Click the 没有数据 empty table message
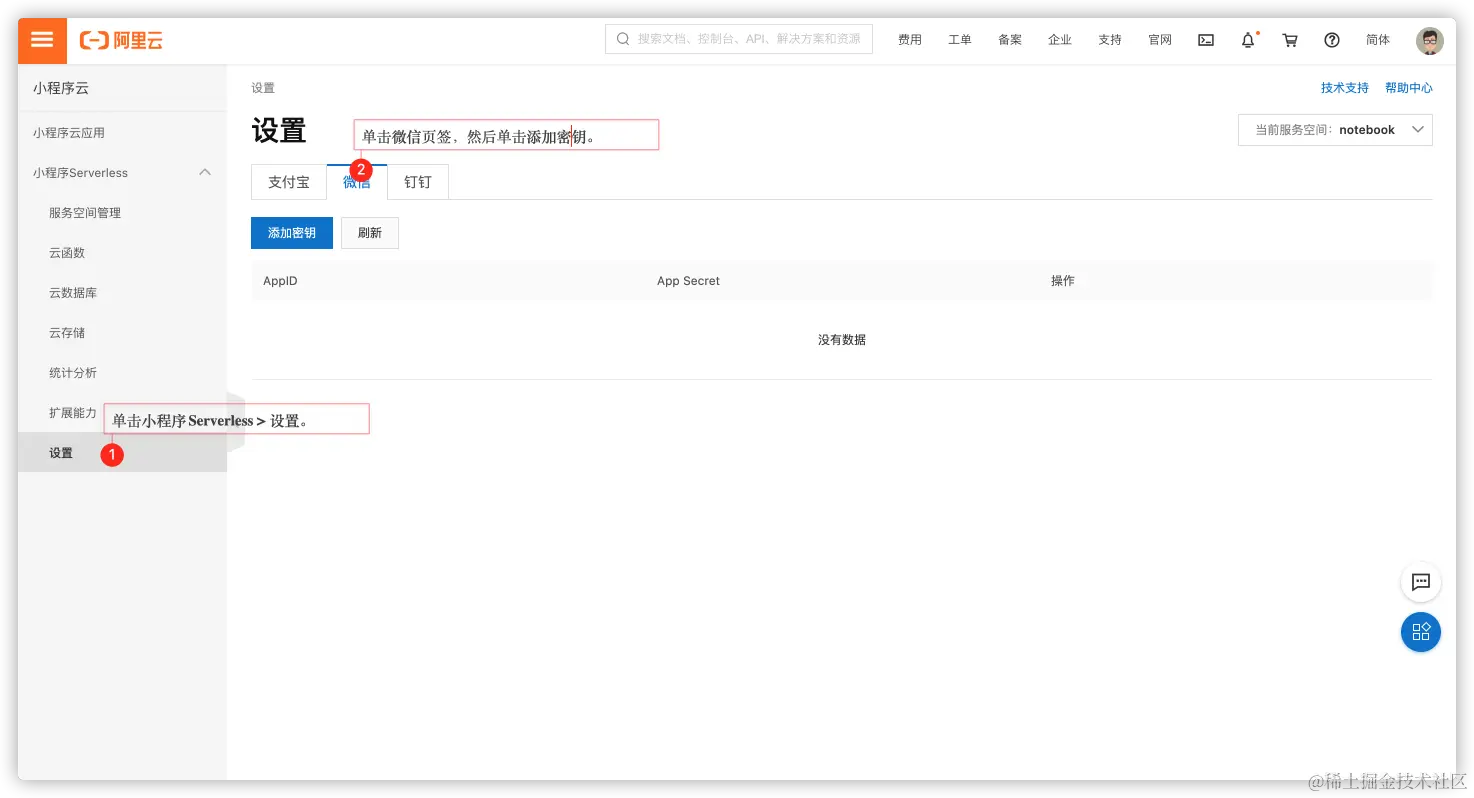This screenshot has width=1474, height=798. tap(842, 340)
